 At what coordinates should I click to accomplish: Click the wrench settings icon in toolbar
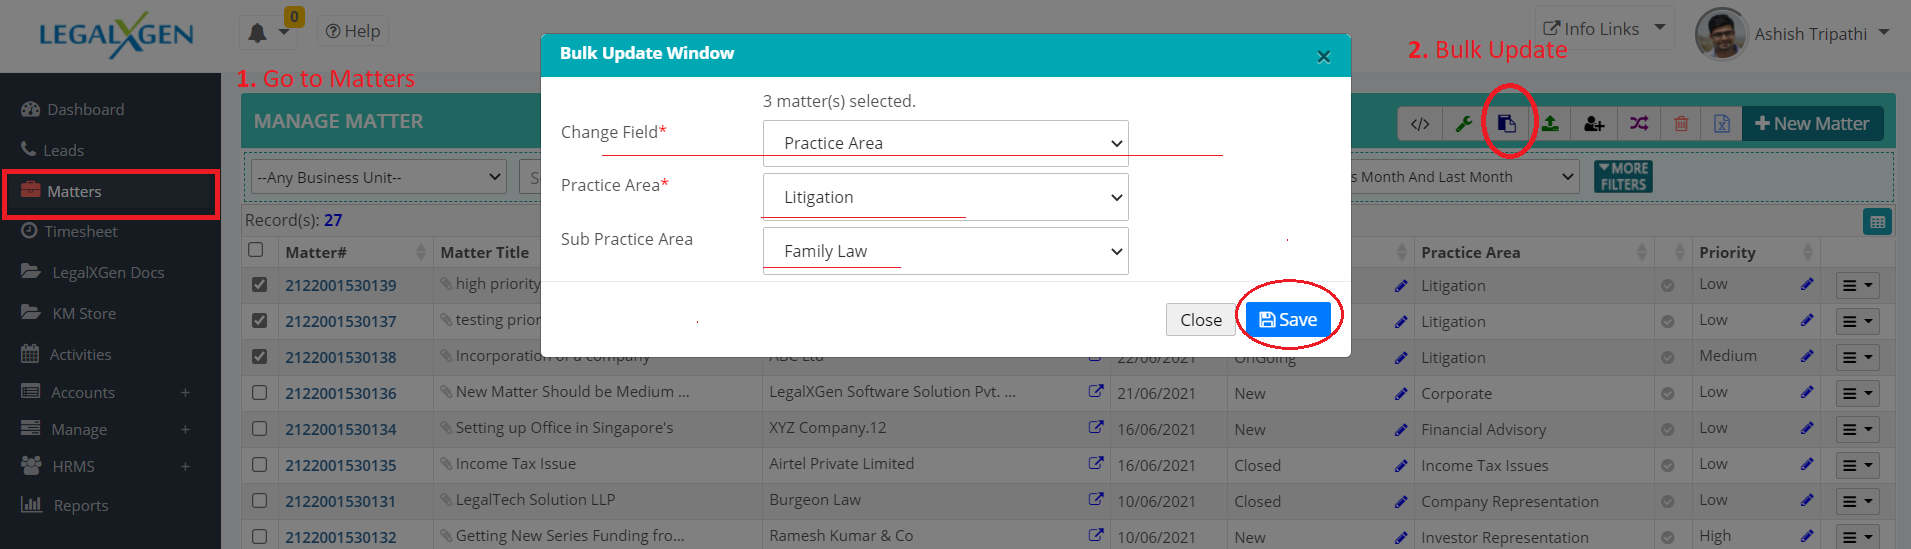[1463, 124]
